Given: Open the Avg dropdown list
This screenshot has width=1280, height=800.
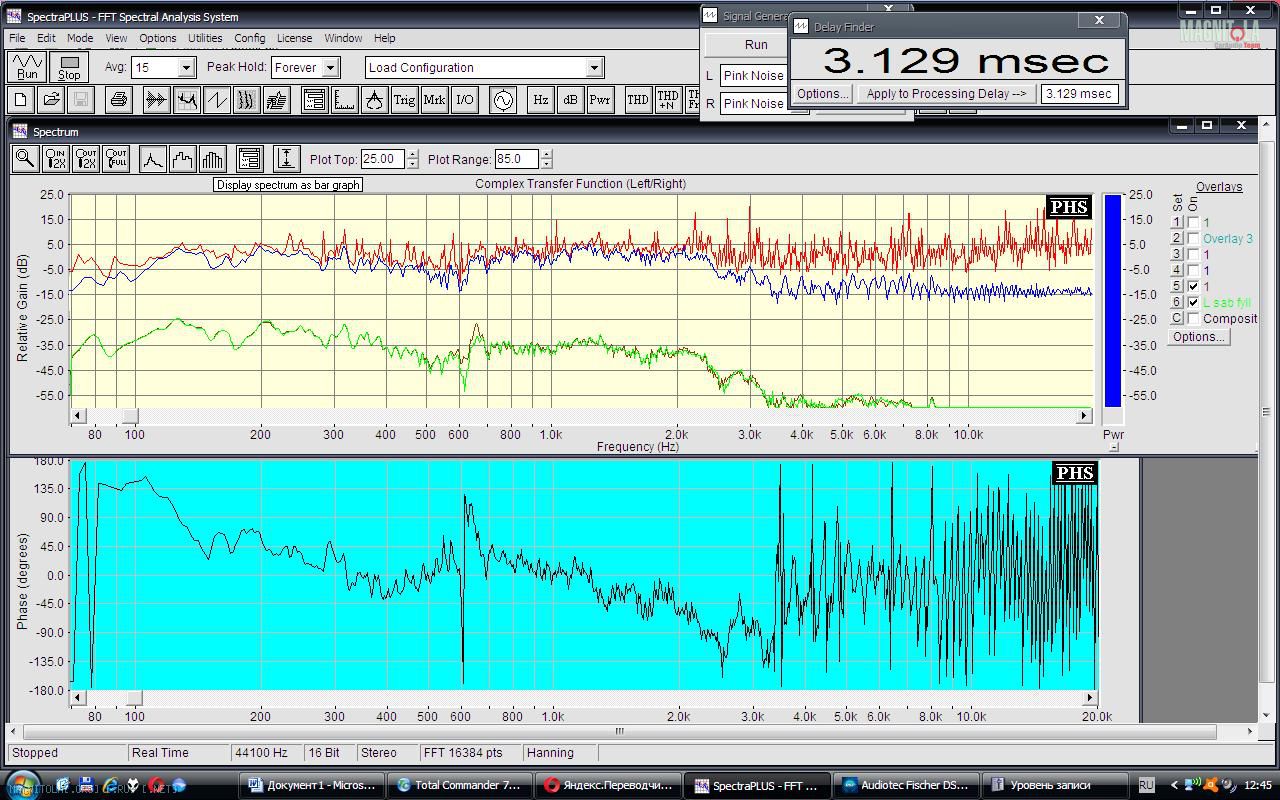Looking at the screenshot, I should 186,68.
